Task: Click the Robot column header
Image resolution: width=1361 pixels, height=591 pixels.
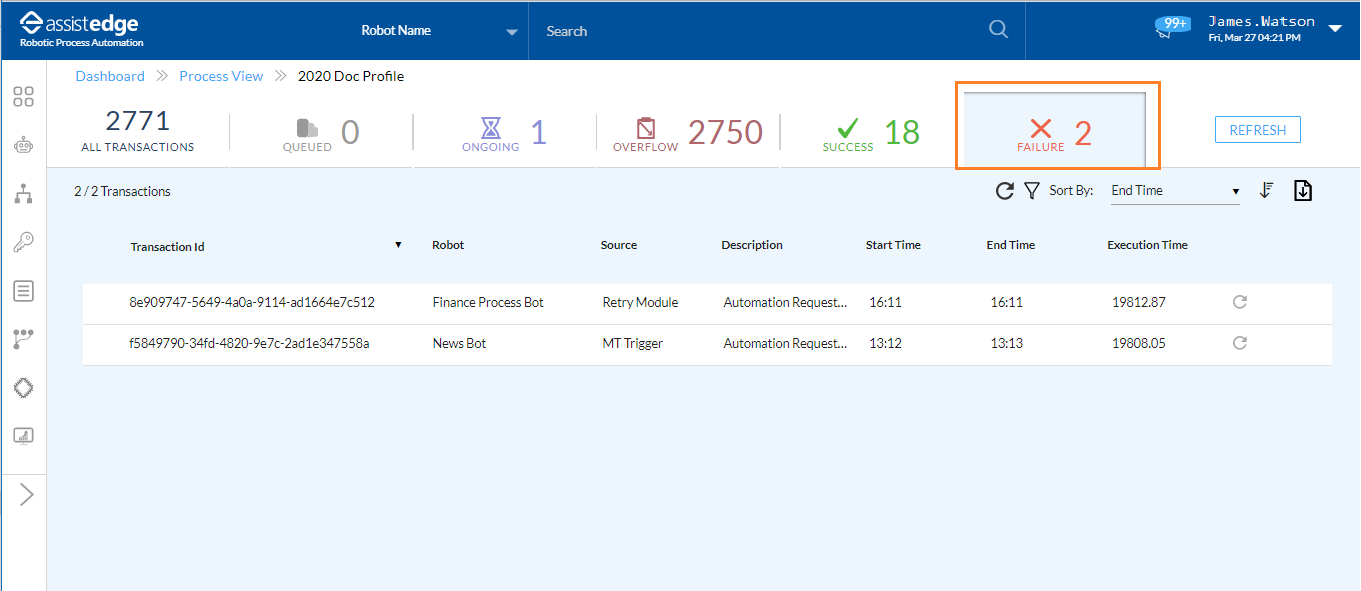Action: [x=448, y=245]
